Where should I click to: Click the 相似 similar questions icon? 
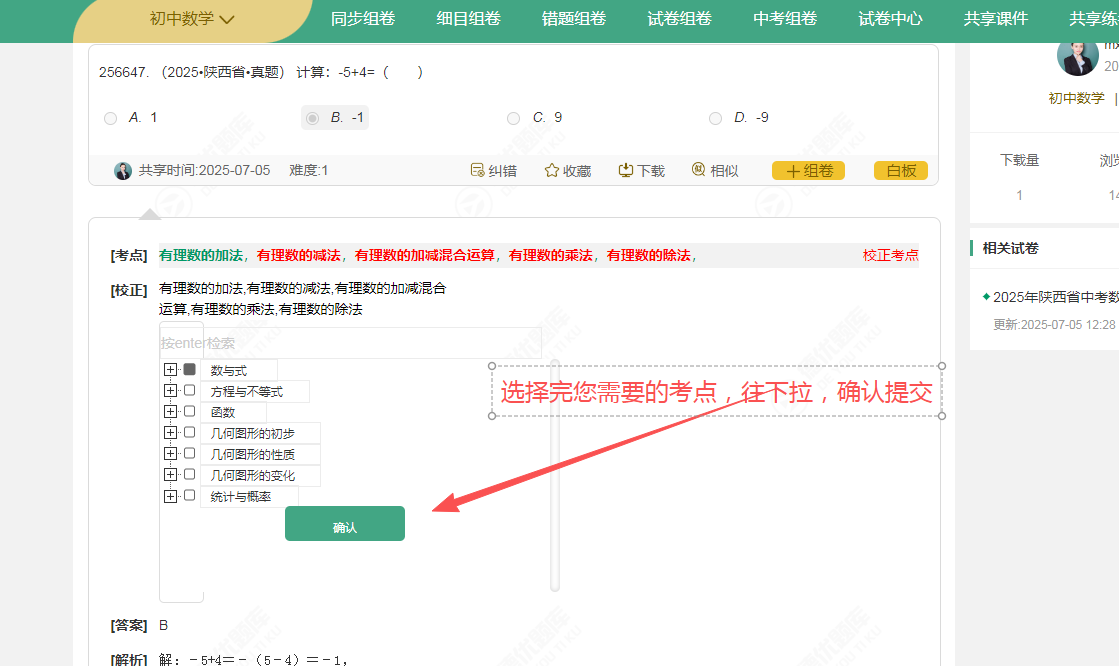[699, 170]
